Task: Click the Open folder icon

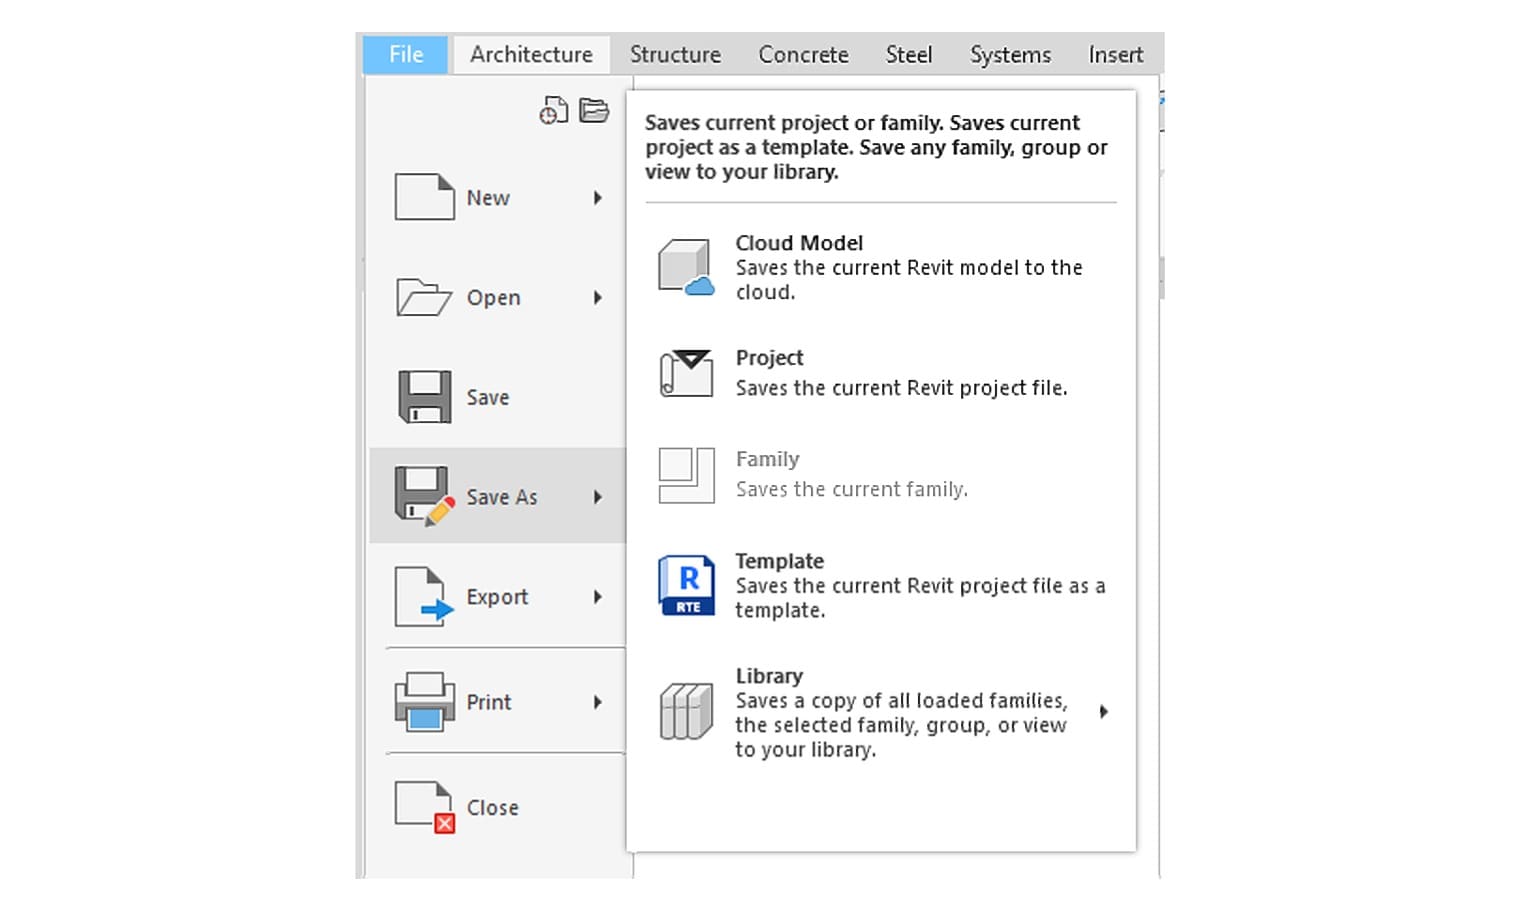Action: pyautogui.click(x=424, y=297)
